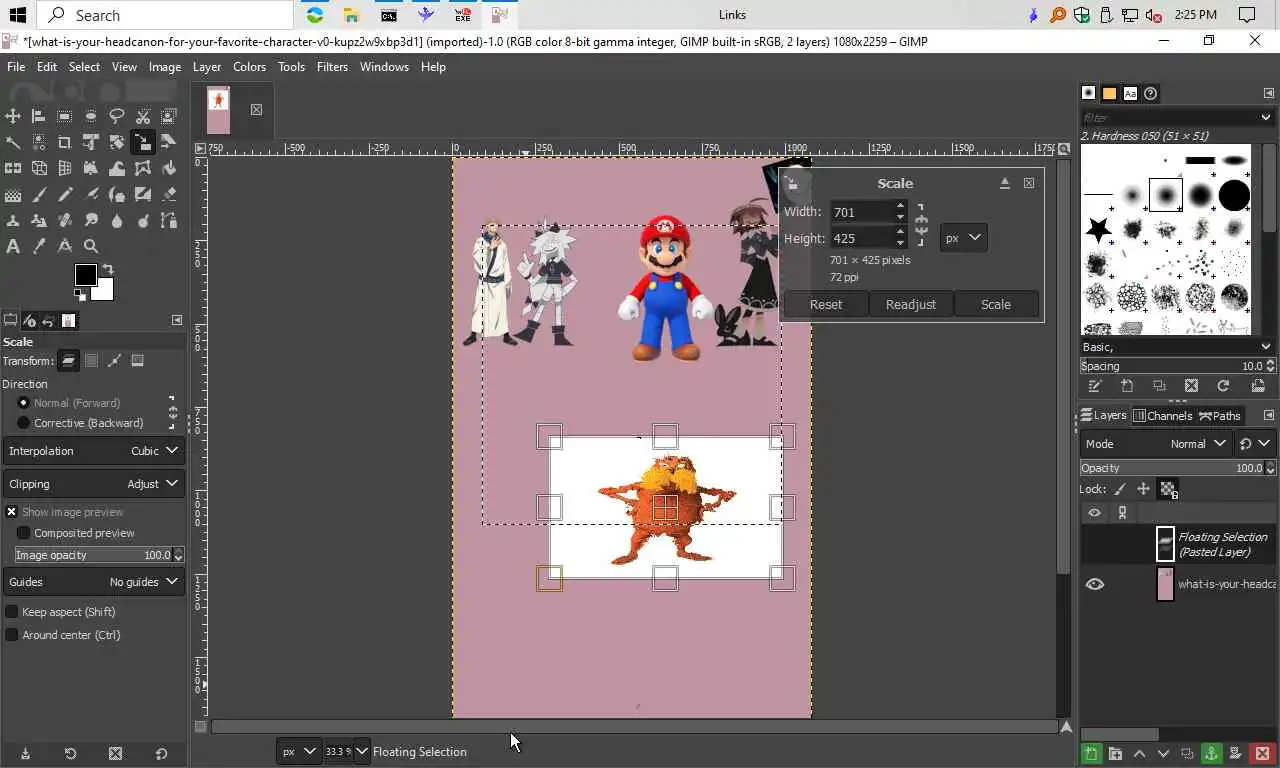This screenshot has height=768, width=1280.
Task: Create a new layer from floating selection
Action: point(1091,754)
